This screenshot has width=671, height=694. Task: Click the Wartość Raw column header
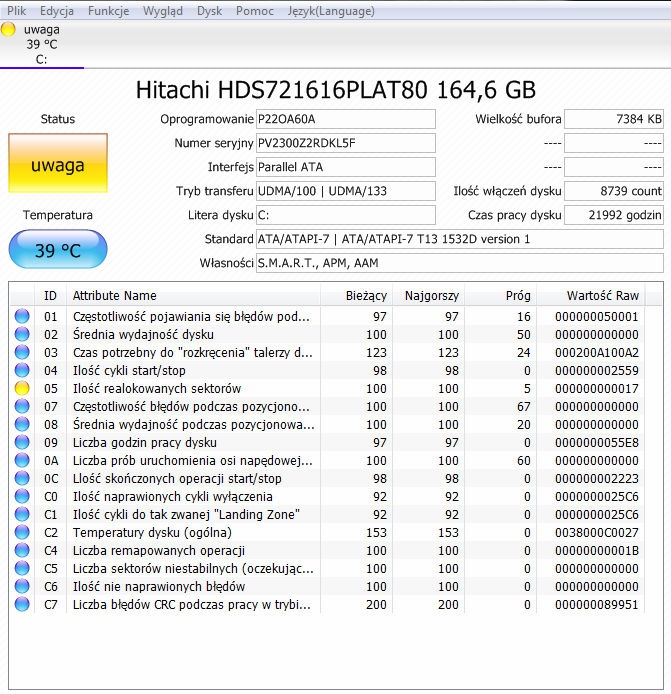pyautogui.click(x=591, y=295)
